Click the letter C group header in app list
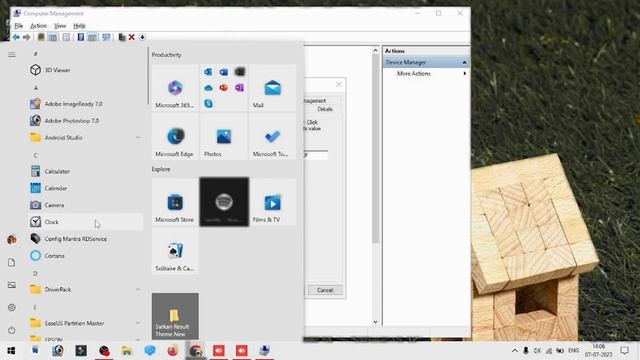This screenshot has height=360, width=640. point(36,155)
